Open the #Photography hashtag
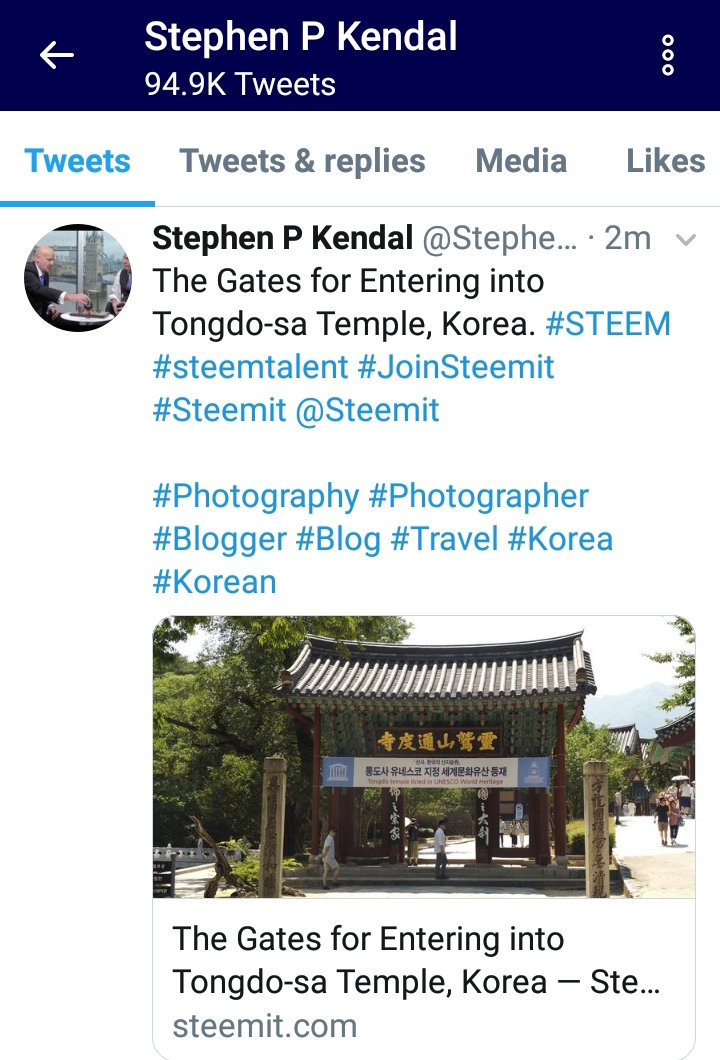The height and width of the screenshot is (1060, 720). click(x=256, y=496)
